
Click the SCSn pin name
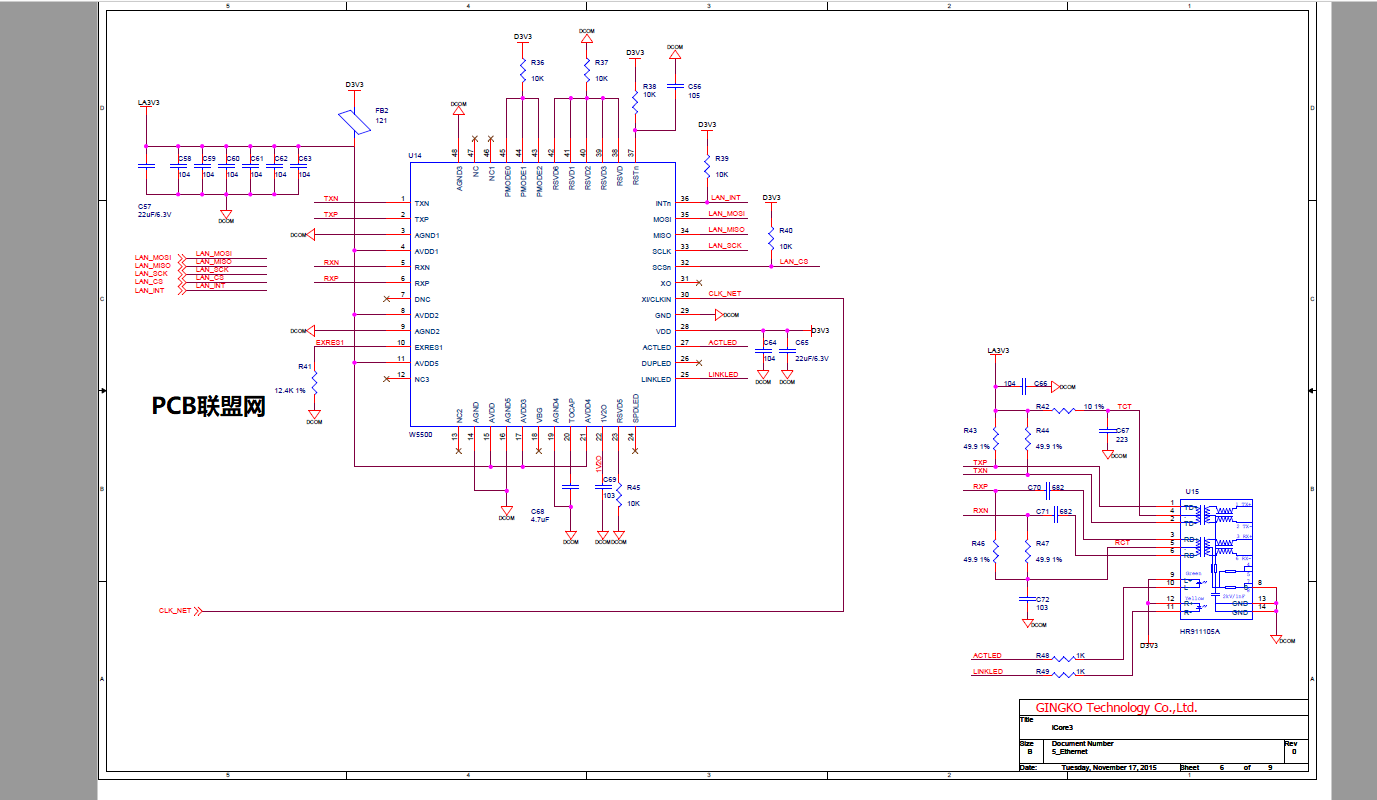[662, 267]
